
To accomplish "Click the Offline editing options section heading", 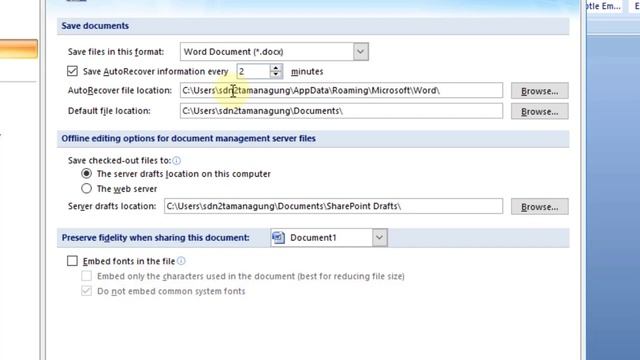I will (188, 138).
